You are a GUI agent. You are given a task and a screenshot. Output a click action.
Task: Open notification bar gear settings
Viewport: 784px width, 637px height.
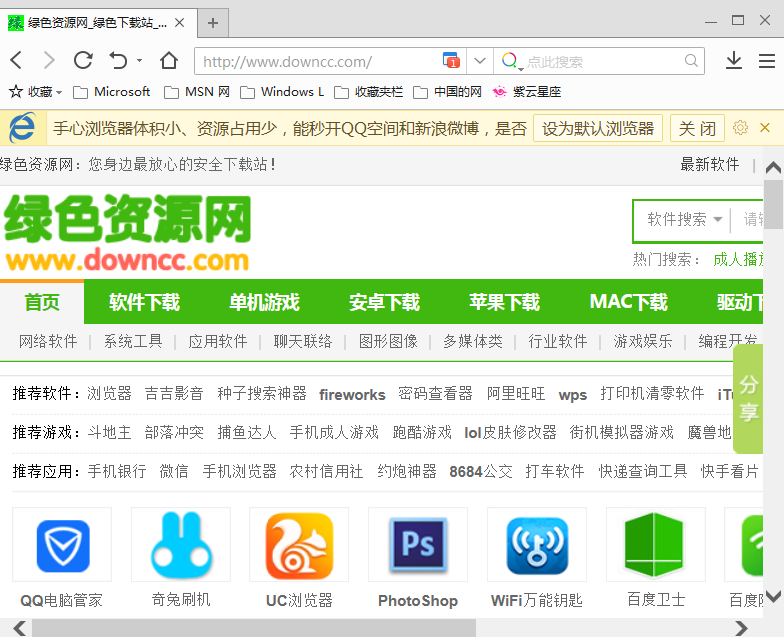tap(740, 128)
